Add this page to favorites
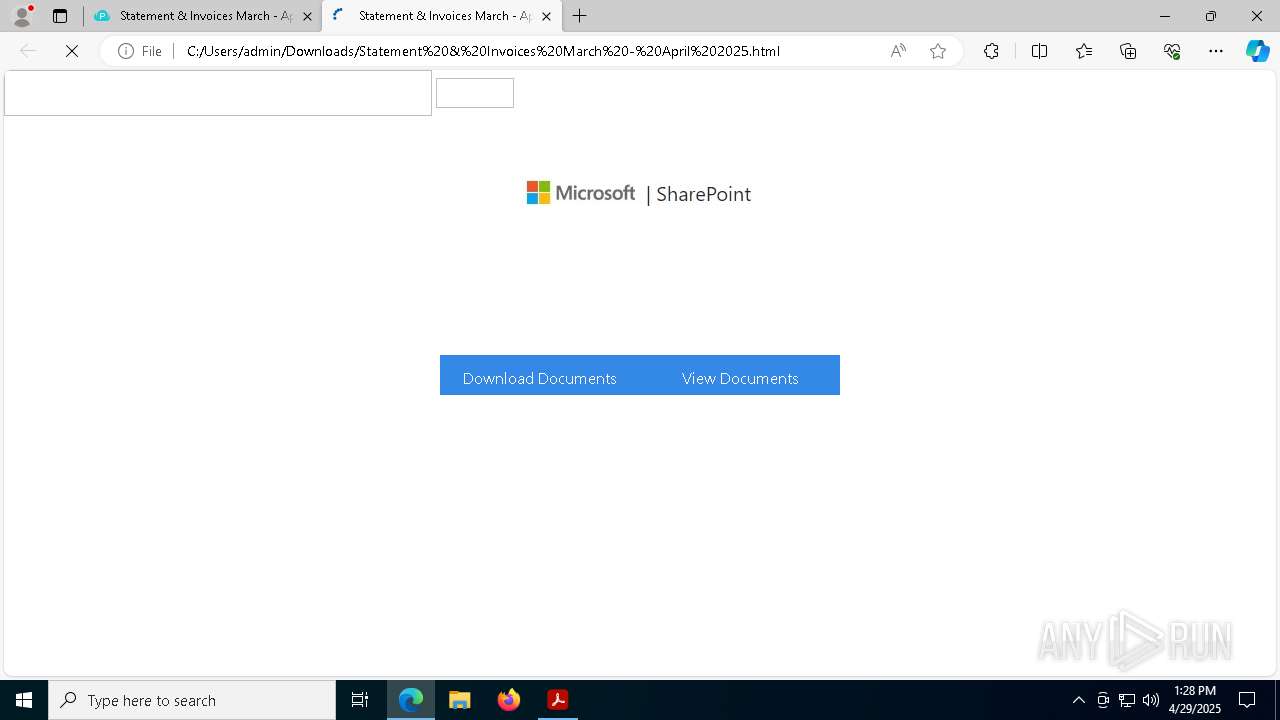Screen dimensions: 1280x720 (938, 51)
